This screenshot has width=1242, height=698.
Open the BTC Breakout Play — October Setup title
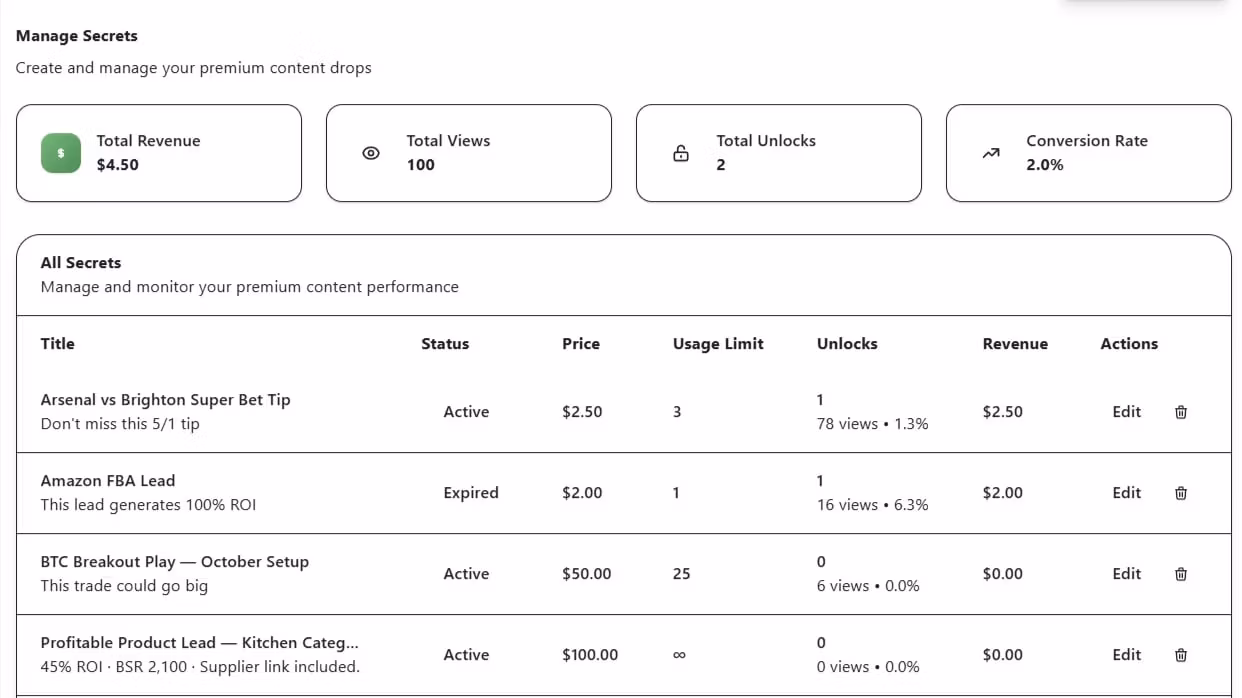click(x=174, y=562)
